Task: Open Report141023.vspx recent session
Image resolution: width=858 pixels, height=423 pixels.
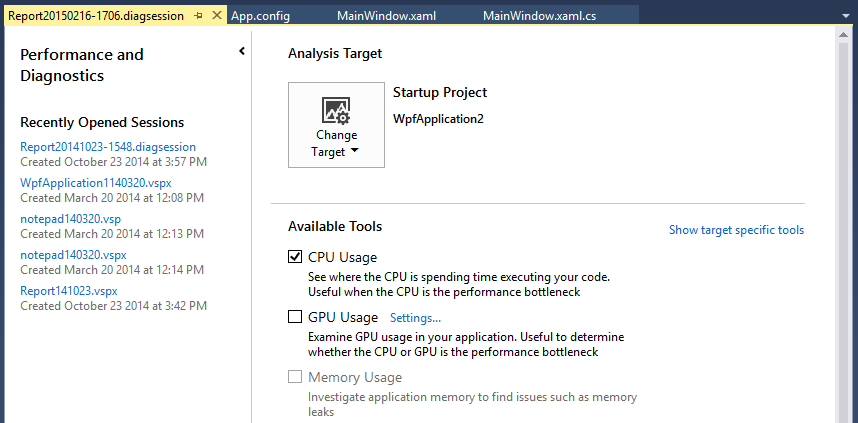Action: pos(69,291)
